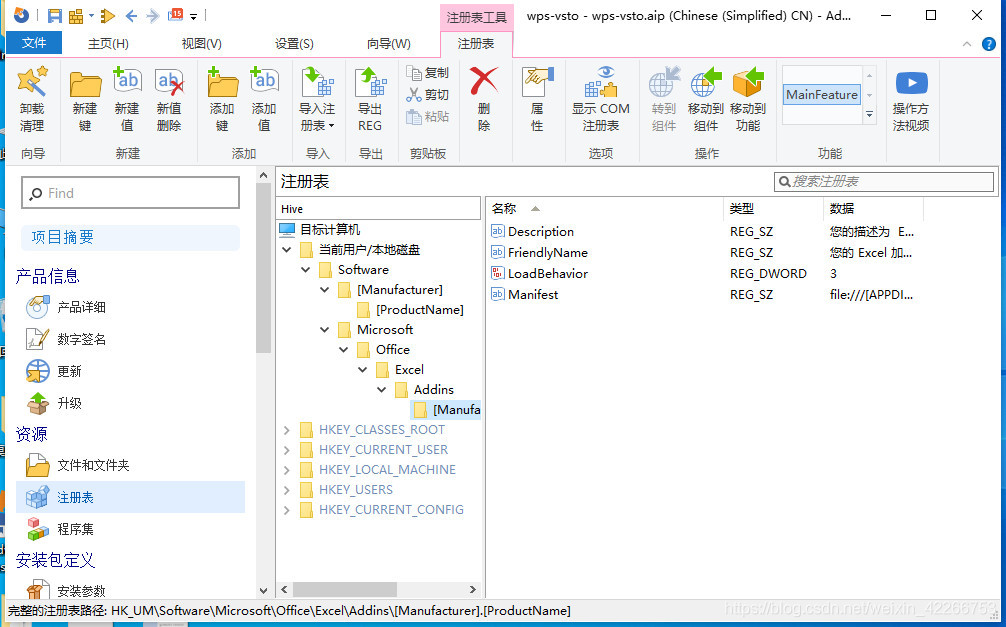Toggle 显示COM注册表 option
Viewport: 1006px width, 627px height.
(601, 98)
